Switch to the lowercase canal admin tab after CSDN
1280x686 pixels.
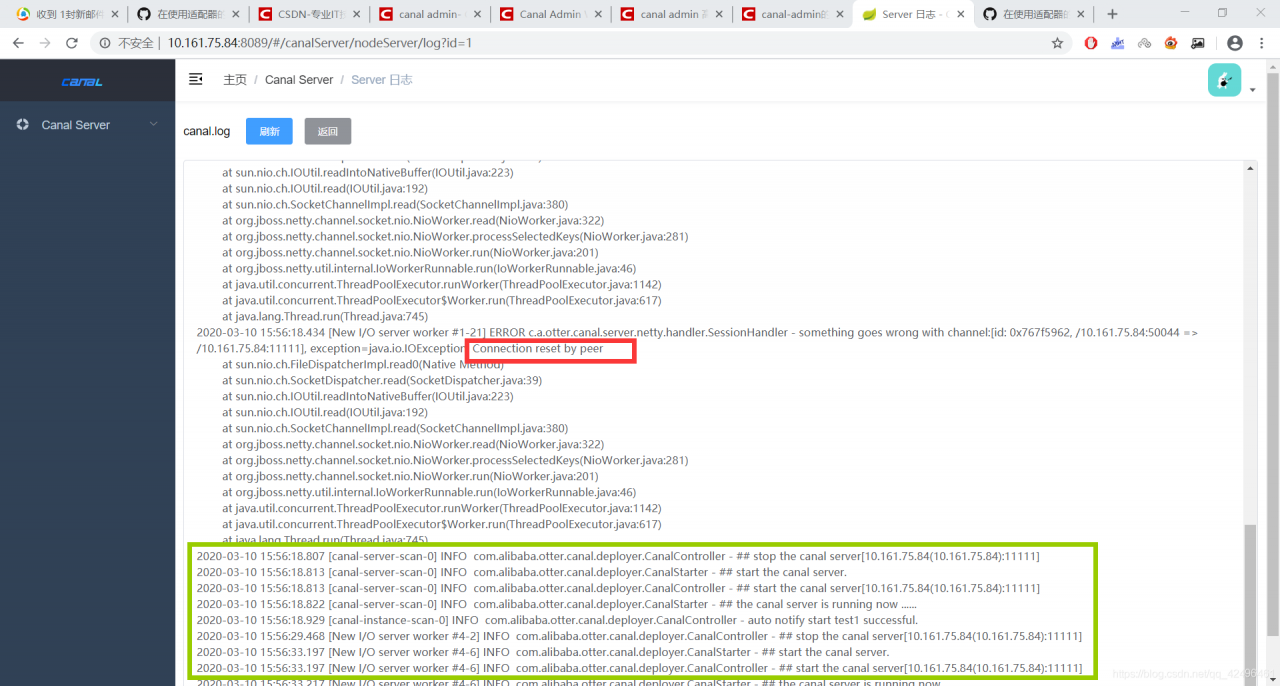pos(432,15)
